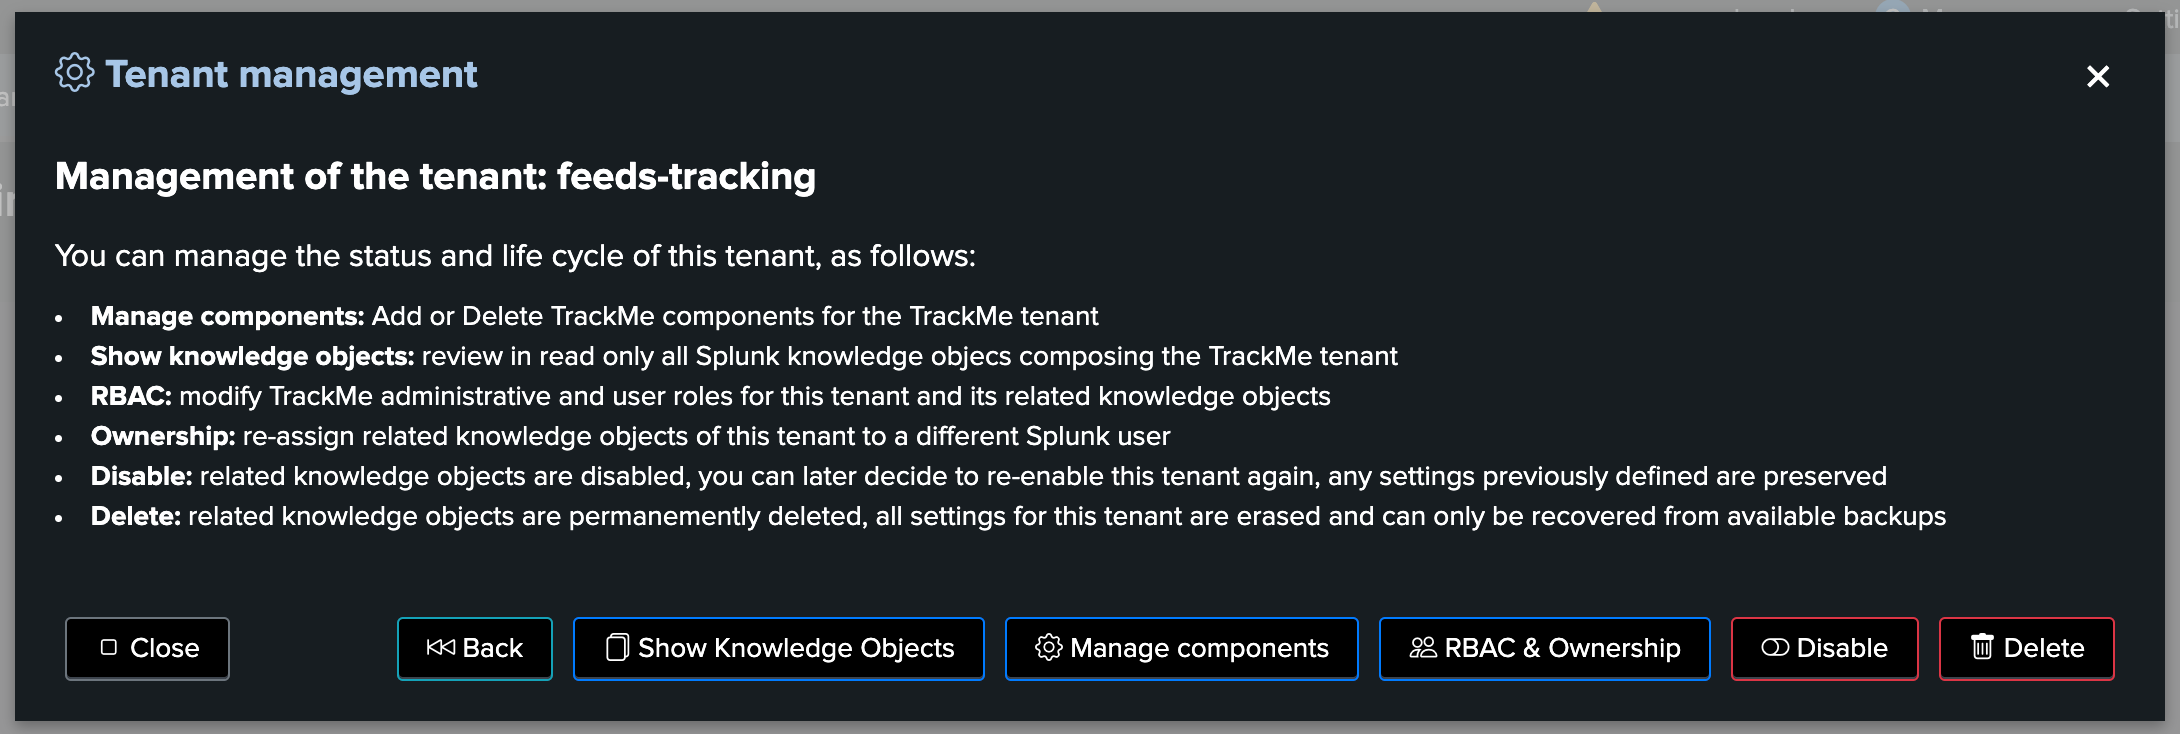Click the gear icon beside Tenant management title
The image size is (2180, 734).
74,73
